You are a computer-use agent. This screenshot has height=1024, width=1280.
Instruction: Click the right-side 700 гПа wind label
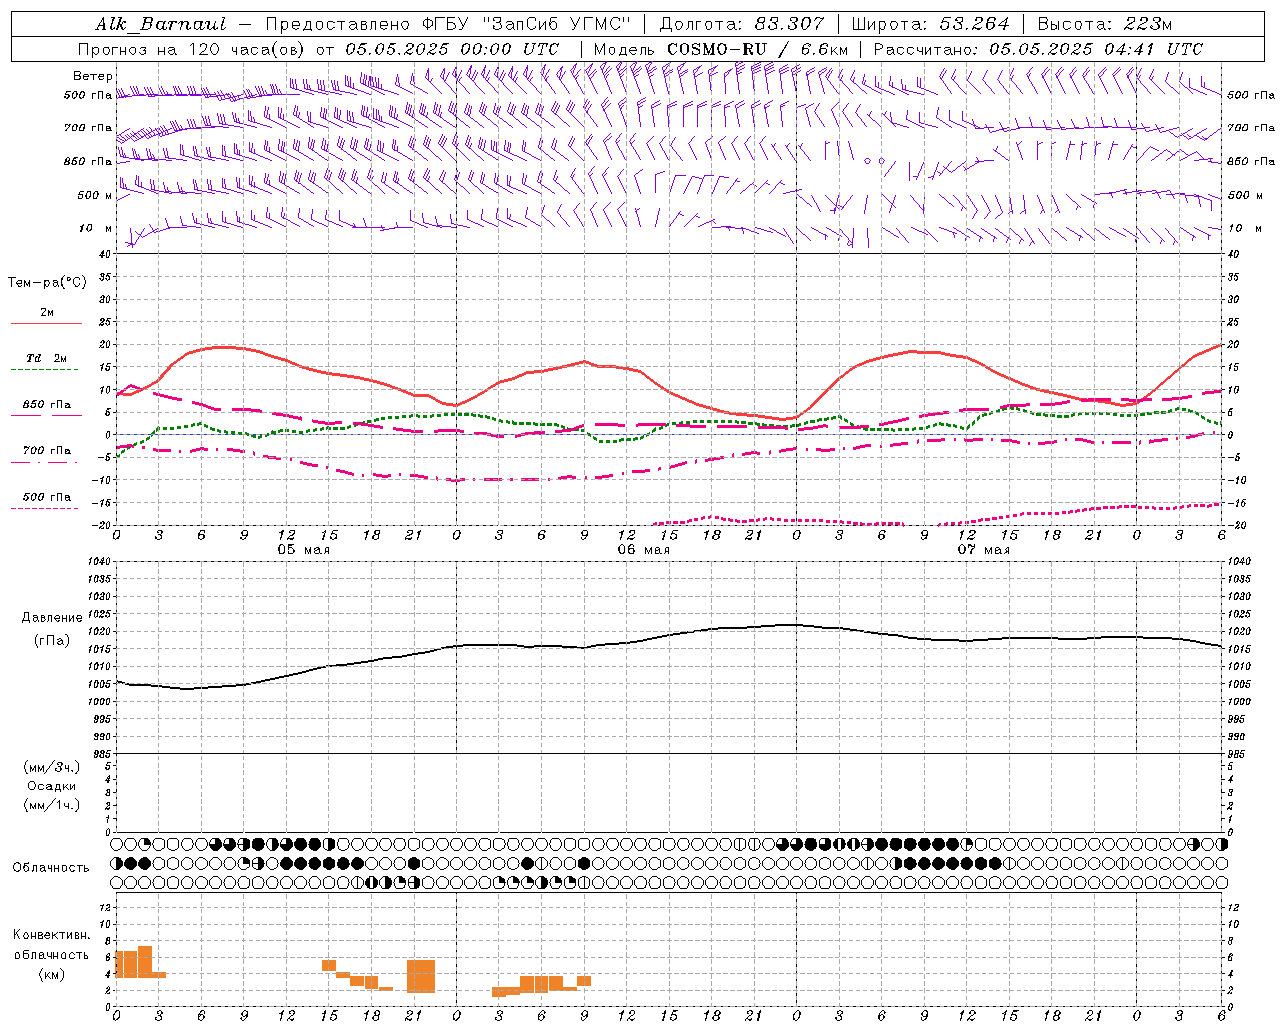1251,128
